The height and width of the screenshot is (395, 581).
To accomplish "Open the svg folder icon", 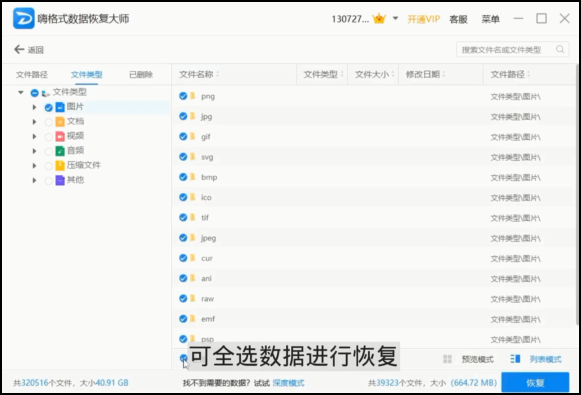I will [x=193, y=157].
